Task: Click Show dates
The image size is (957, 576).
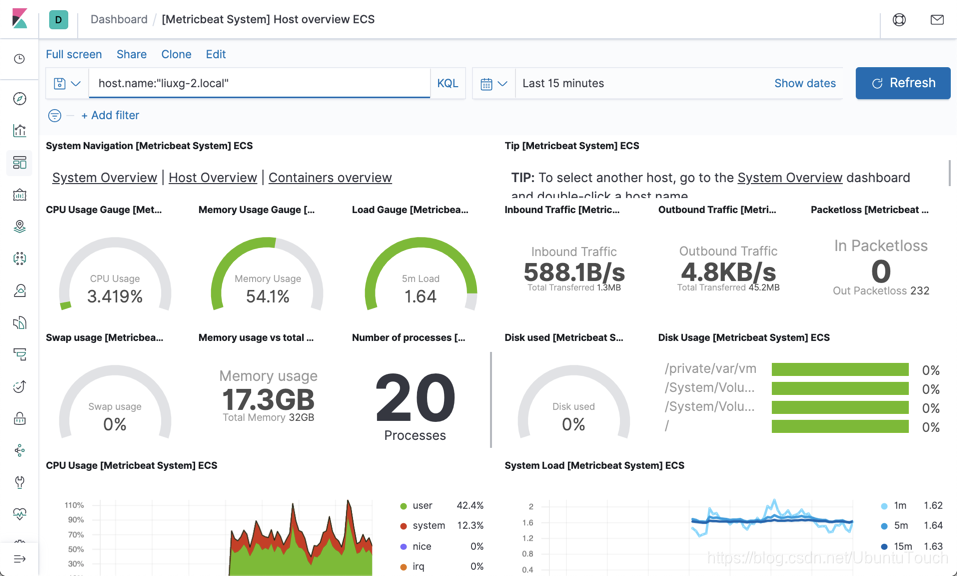Action: click(805, 84)
